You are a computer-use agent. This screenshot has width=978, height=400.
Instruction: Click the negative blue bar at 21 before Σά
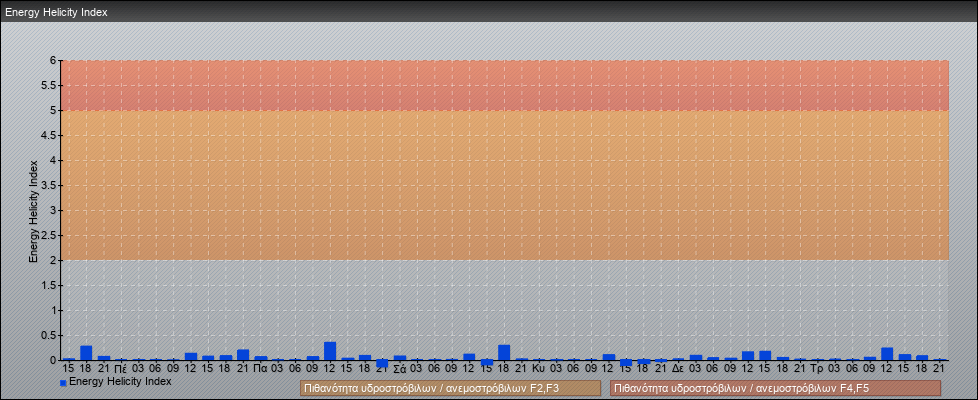point(382,363)
